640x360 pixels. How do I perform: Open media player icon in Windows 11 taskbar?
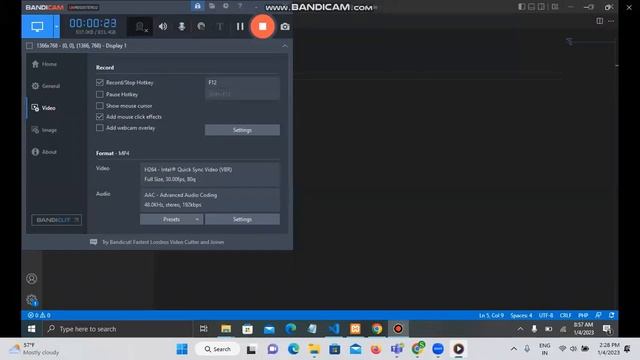458,349
